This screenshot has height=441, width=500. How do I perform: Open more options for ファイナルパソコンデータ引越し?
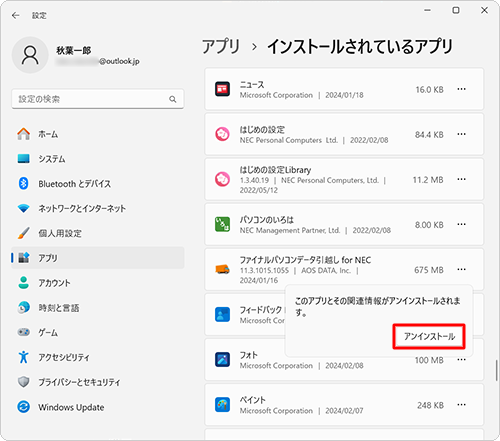tap(461, 269)
